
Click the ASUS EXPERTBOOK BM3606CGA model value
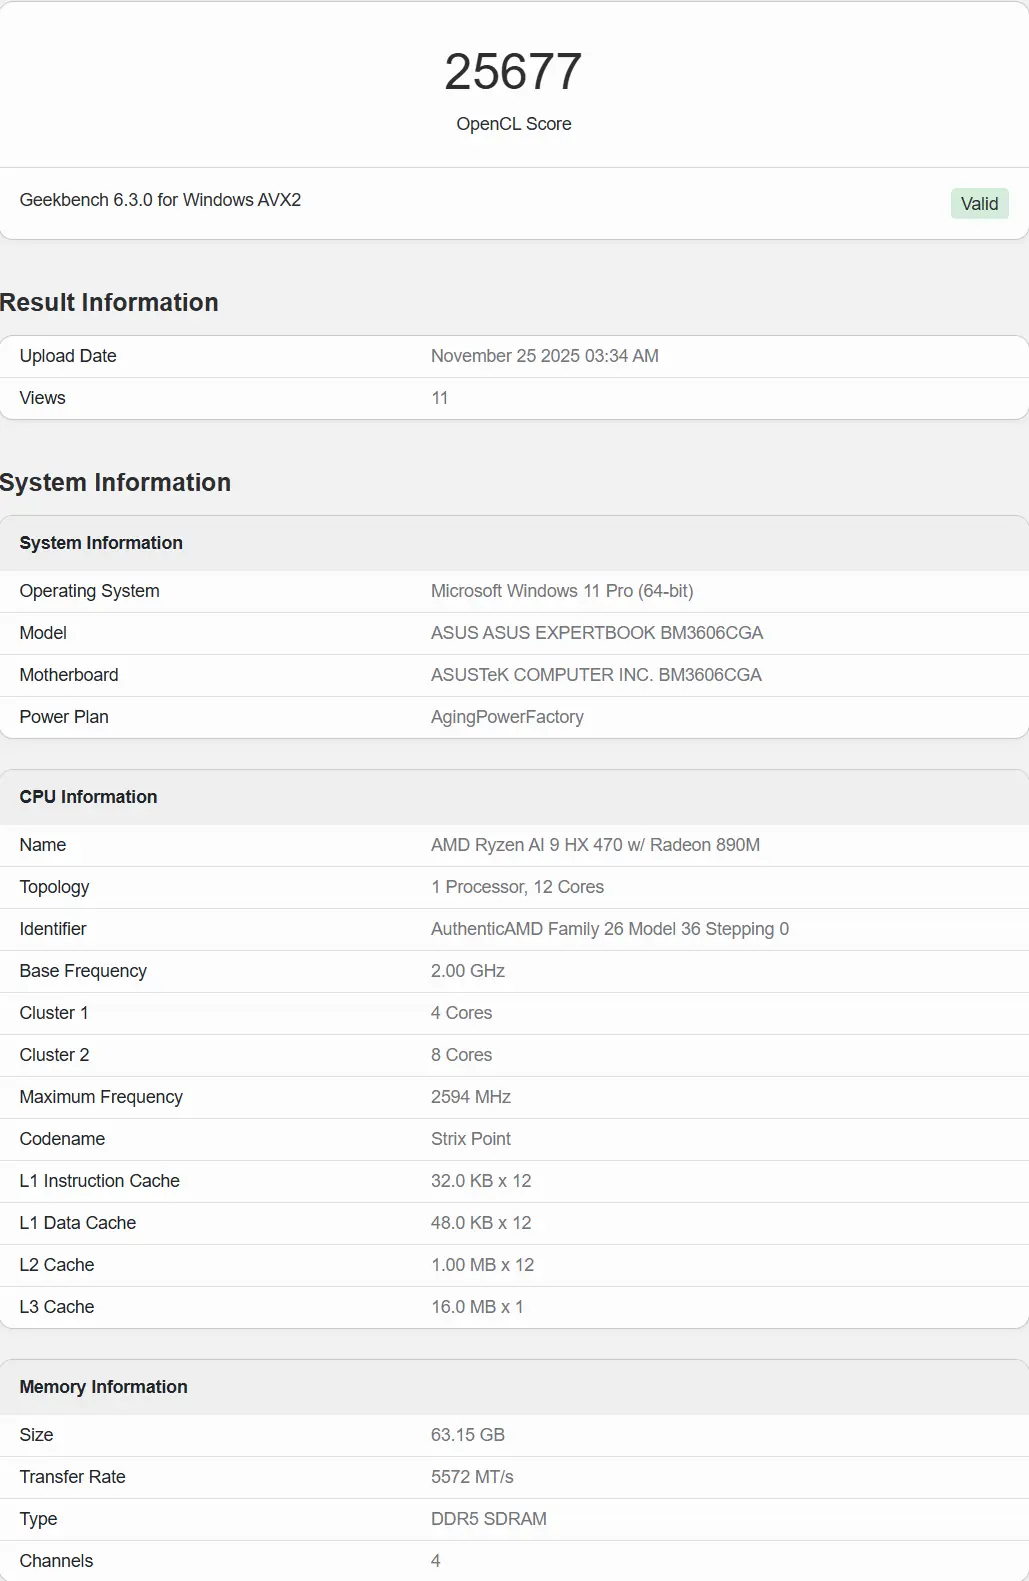click(x=596, y=633)
